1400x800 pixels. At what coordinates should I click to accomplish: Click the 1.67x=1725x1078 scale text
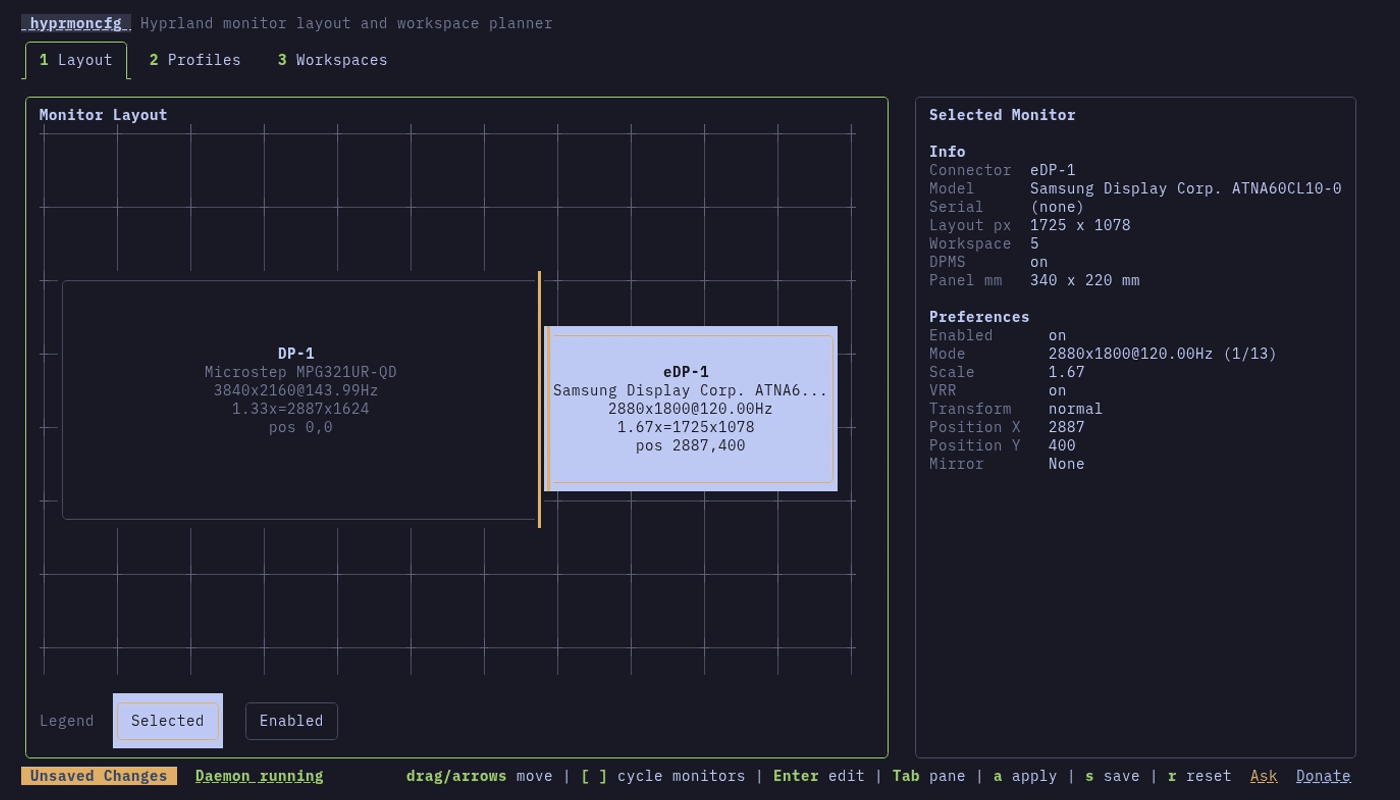[685, 427]
